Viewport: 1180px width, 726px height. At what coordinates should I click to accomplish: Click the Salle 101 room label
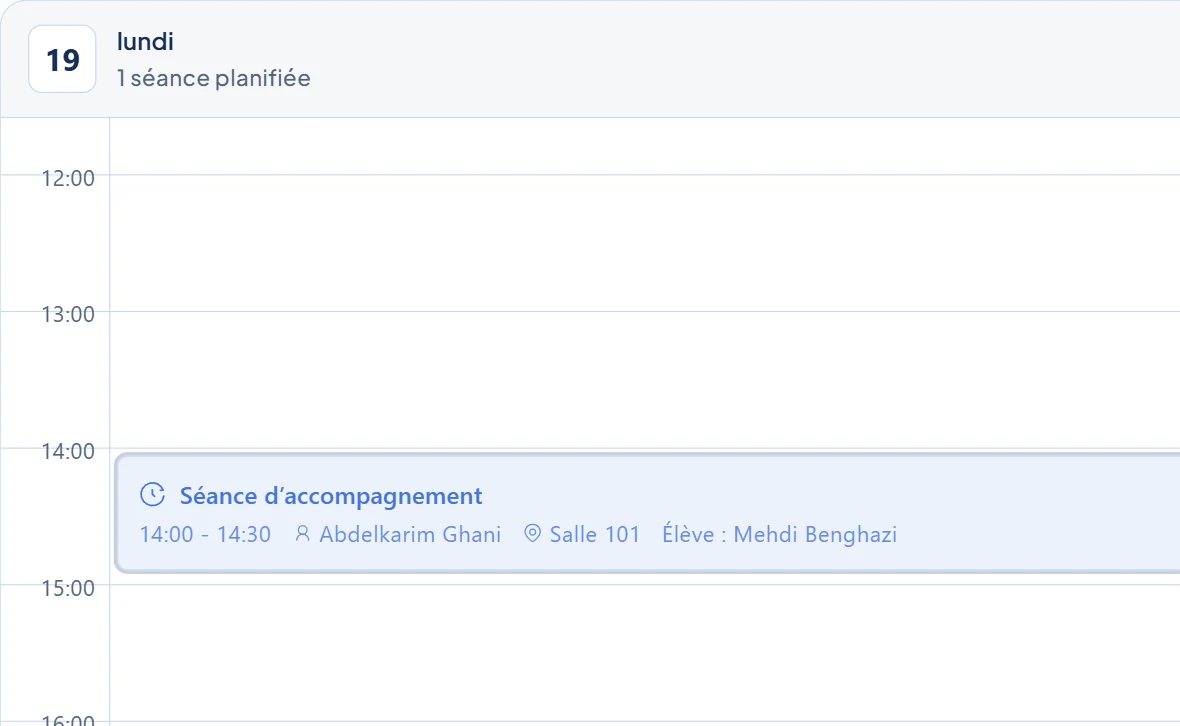[595, 534]
